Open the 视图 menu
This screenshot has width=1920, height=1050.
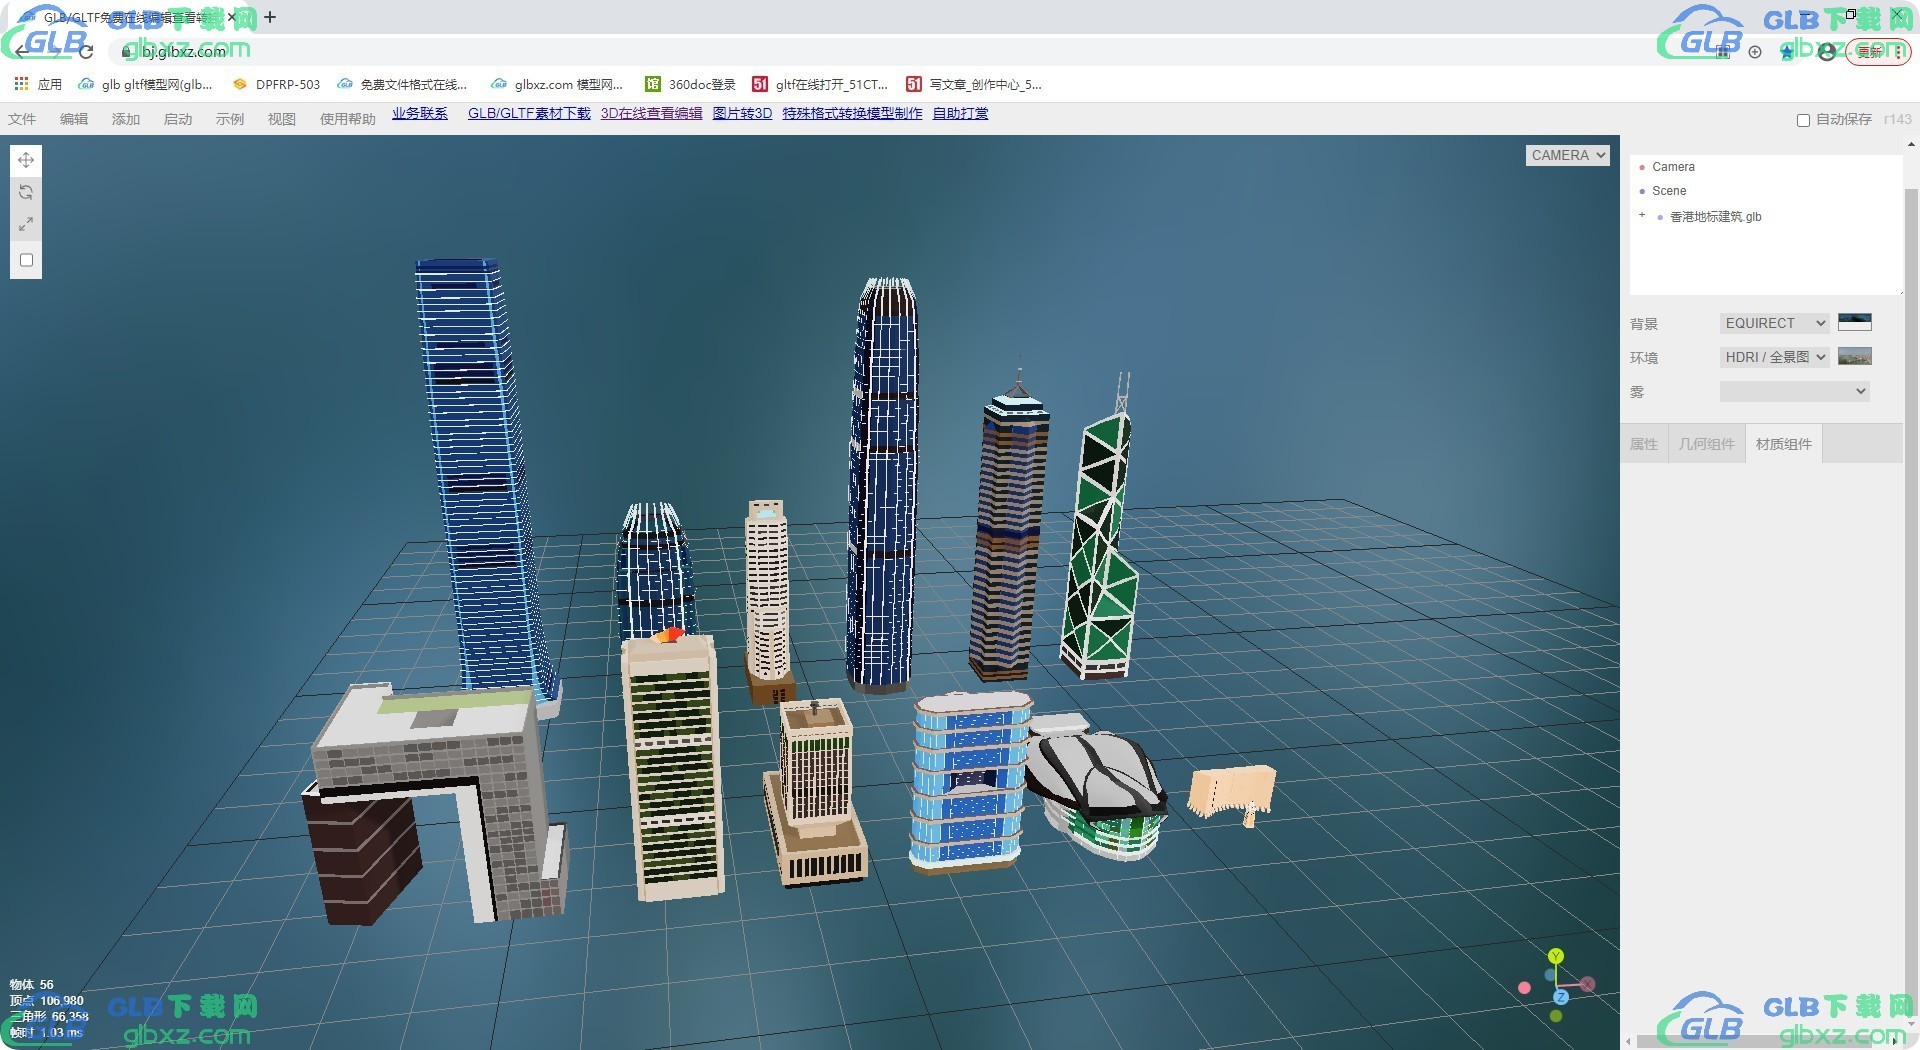[282, 119]
